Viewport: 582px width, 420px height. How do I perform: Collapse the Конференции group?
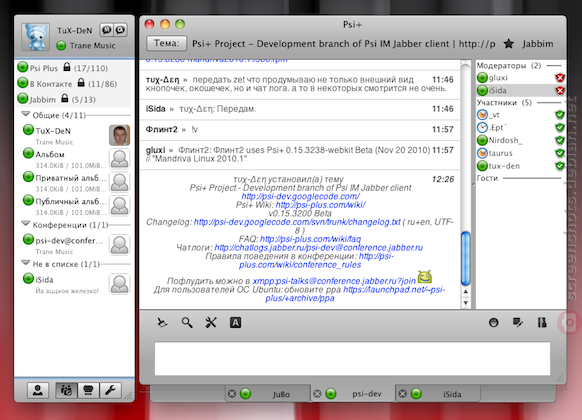coord(26,224)
